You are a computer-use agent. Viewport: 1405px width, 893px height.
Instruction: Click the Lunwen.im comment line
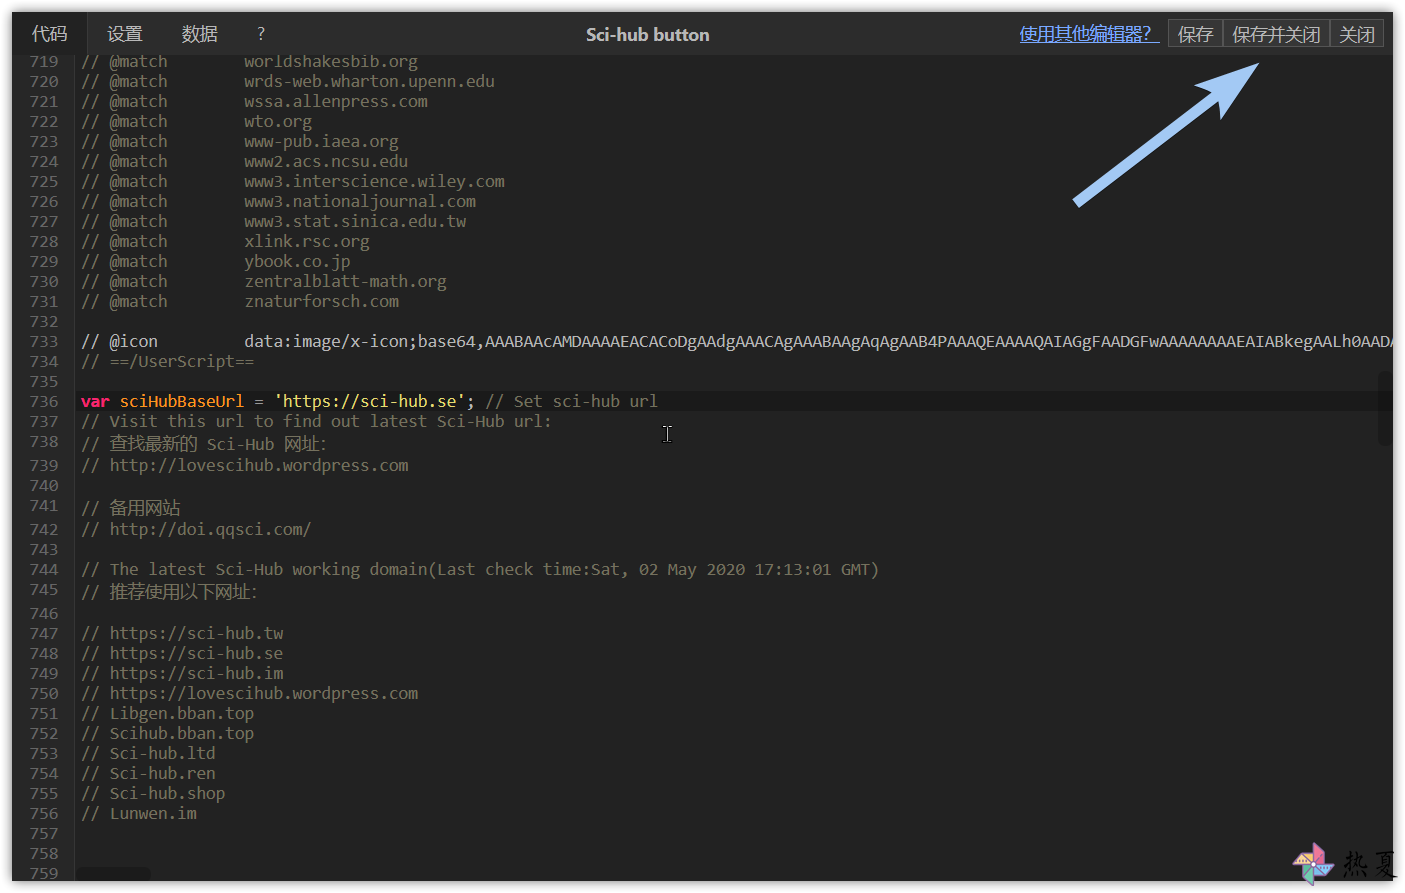(139, 813)
